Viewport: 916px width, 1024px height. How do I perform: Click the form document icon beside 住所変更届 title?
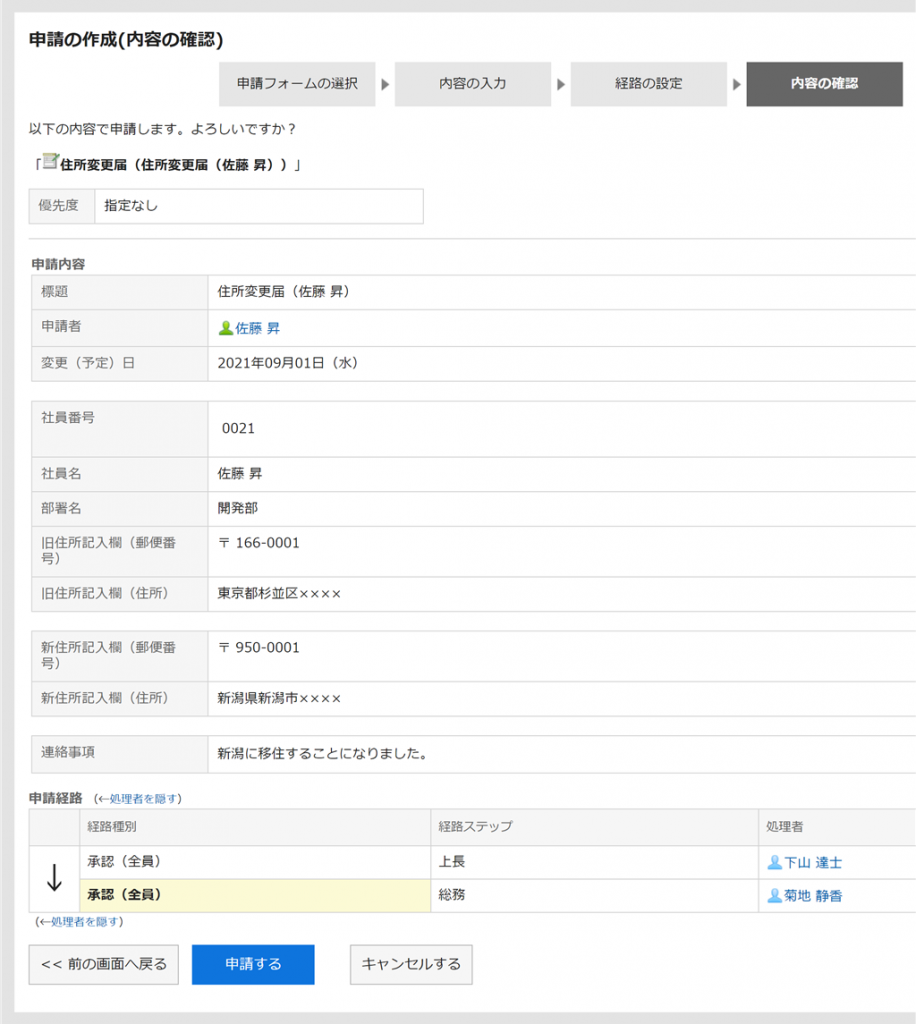50,162
